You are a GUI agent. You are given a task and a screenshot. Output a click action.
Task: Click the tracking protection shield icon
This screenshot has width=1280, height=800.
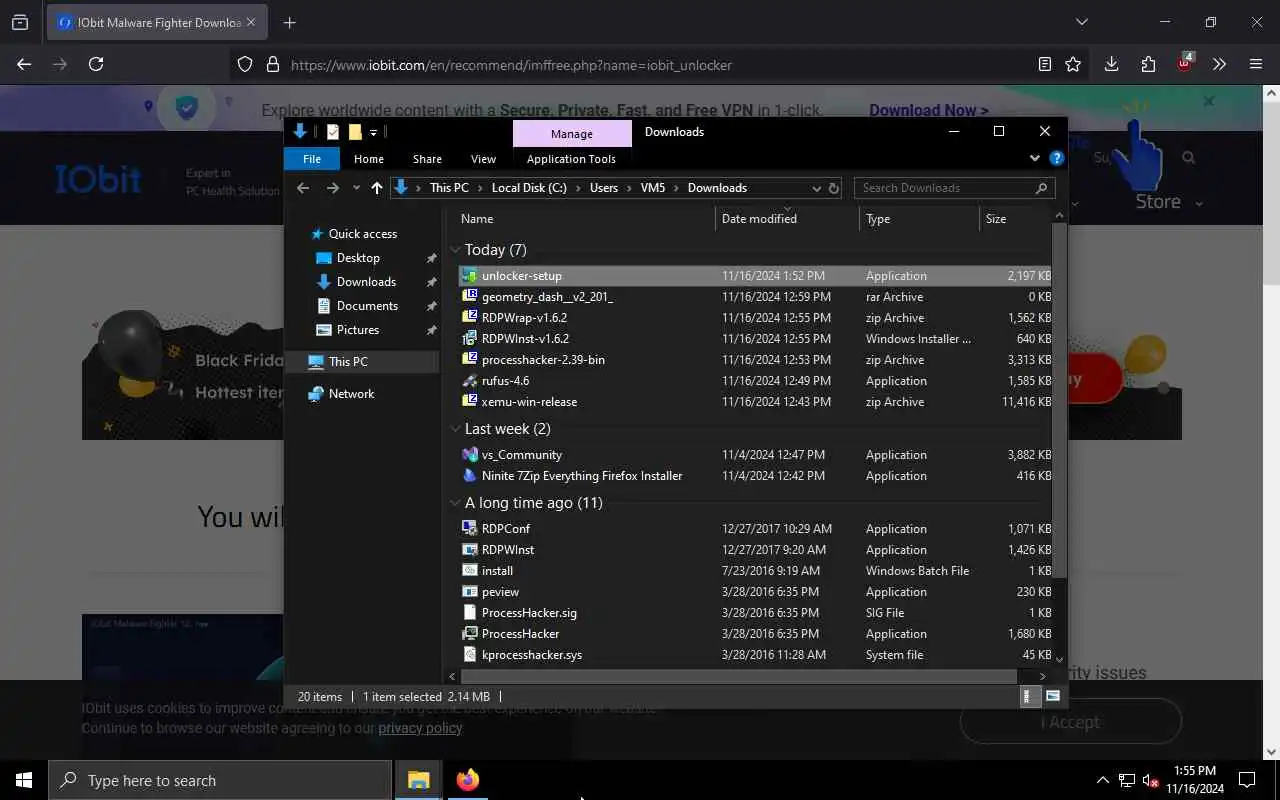[x=245, y=65]
